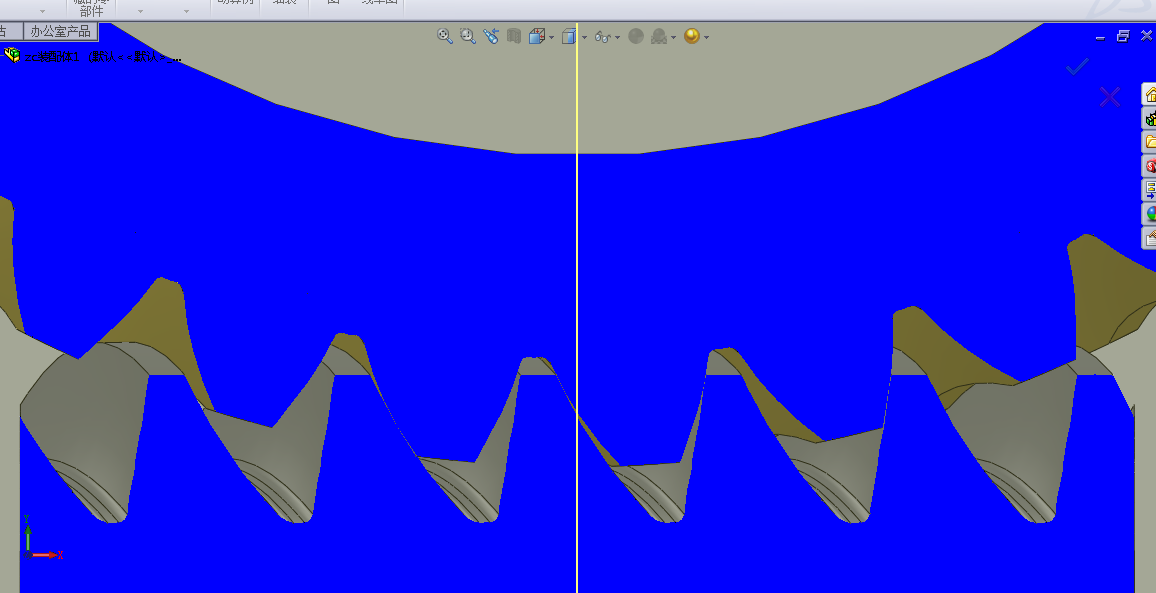Open the red SolidWorks search tab

tap(1150, 166)
